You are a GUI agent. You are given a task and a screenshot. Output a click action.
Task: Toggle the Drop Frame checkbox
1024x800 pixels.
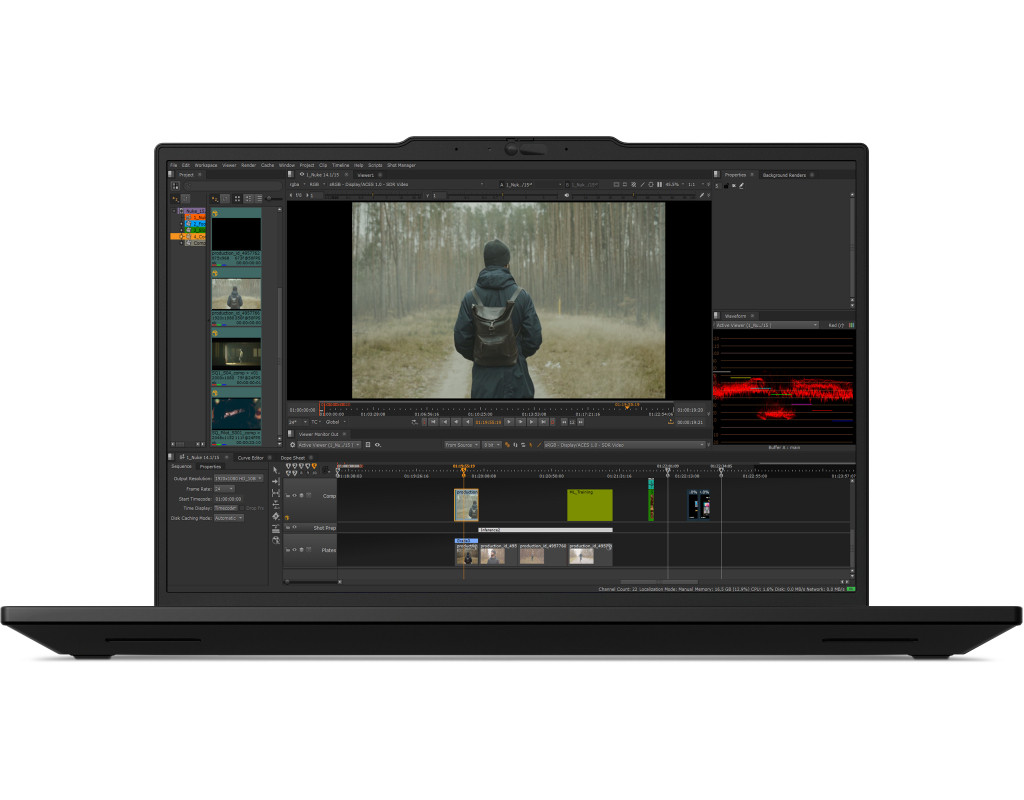coord(242,508)
